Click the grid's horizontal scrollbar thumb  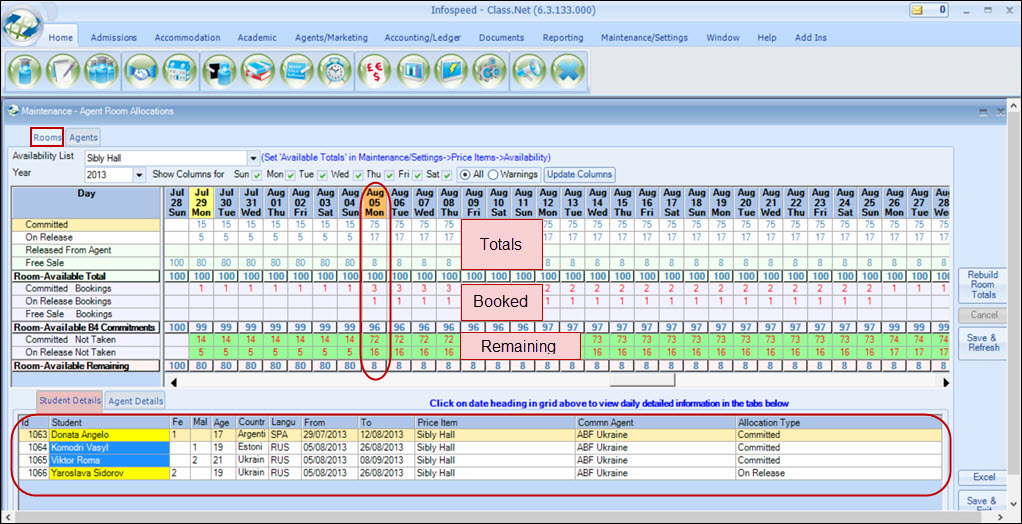pyautogui.click(x=642, y=380)
